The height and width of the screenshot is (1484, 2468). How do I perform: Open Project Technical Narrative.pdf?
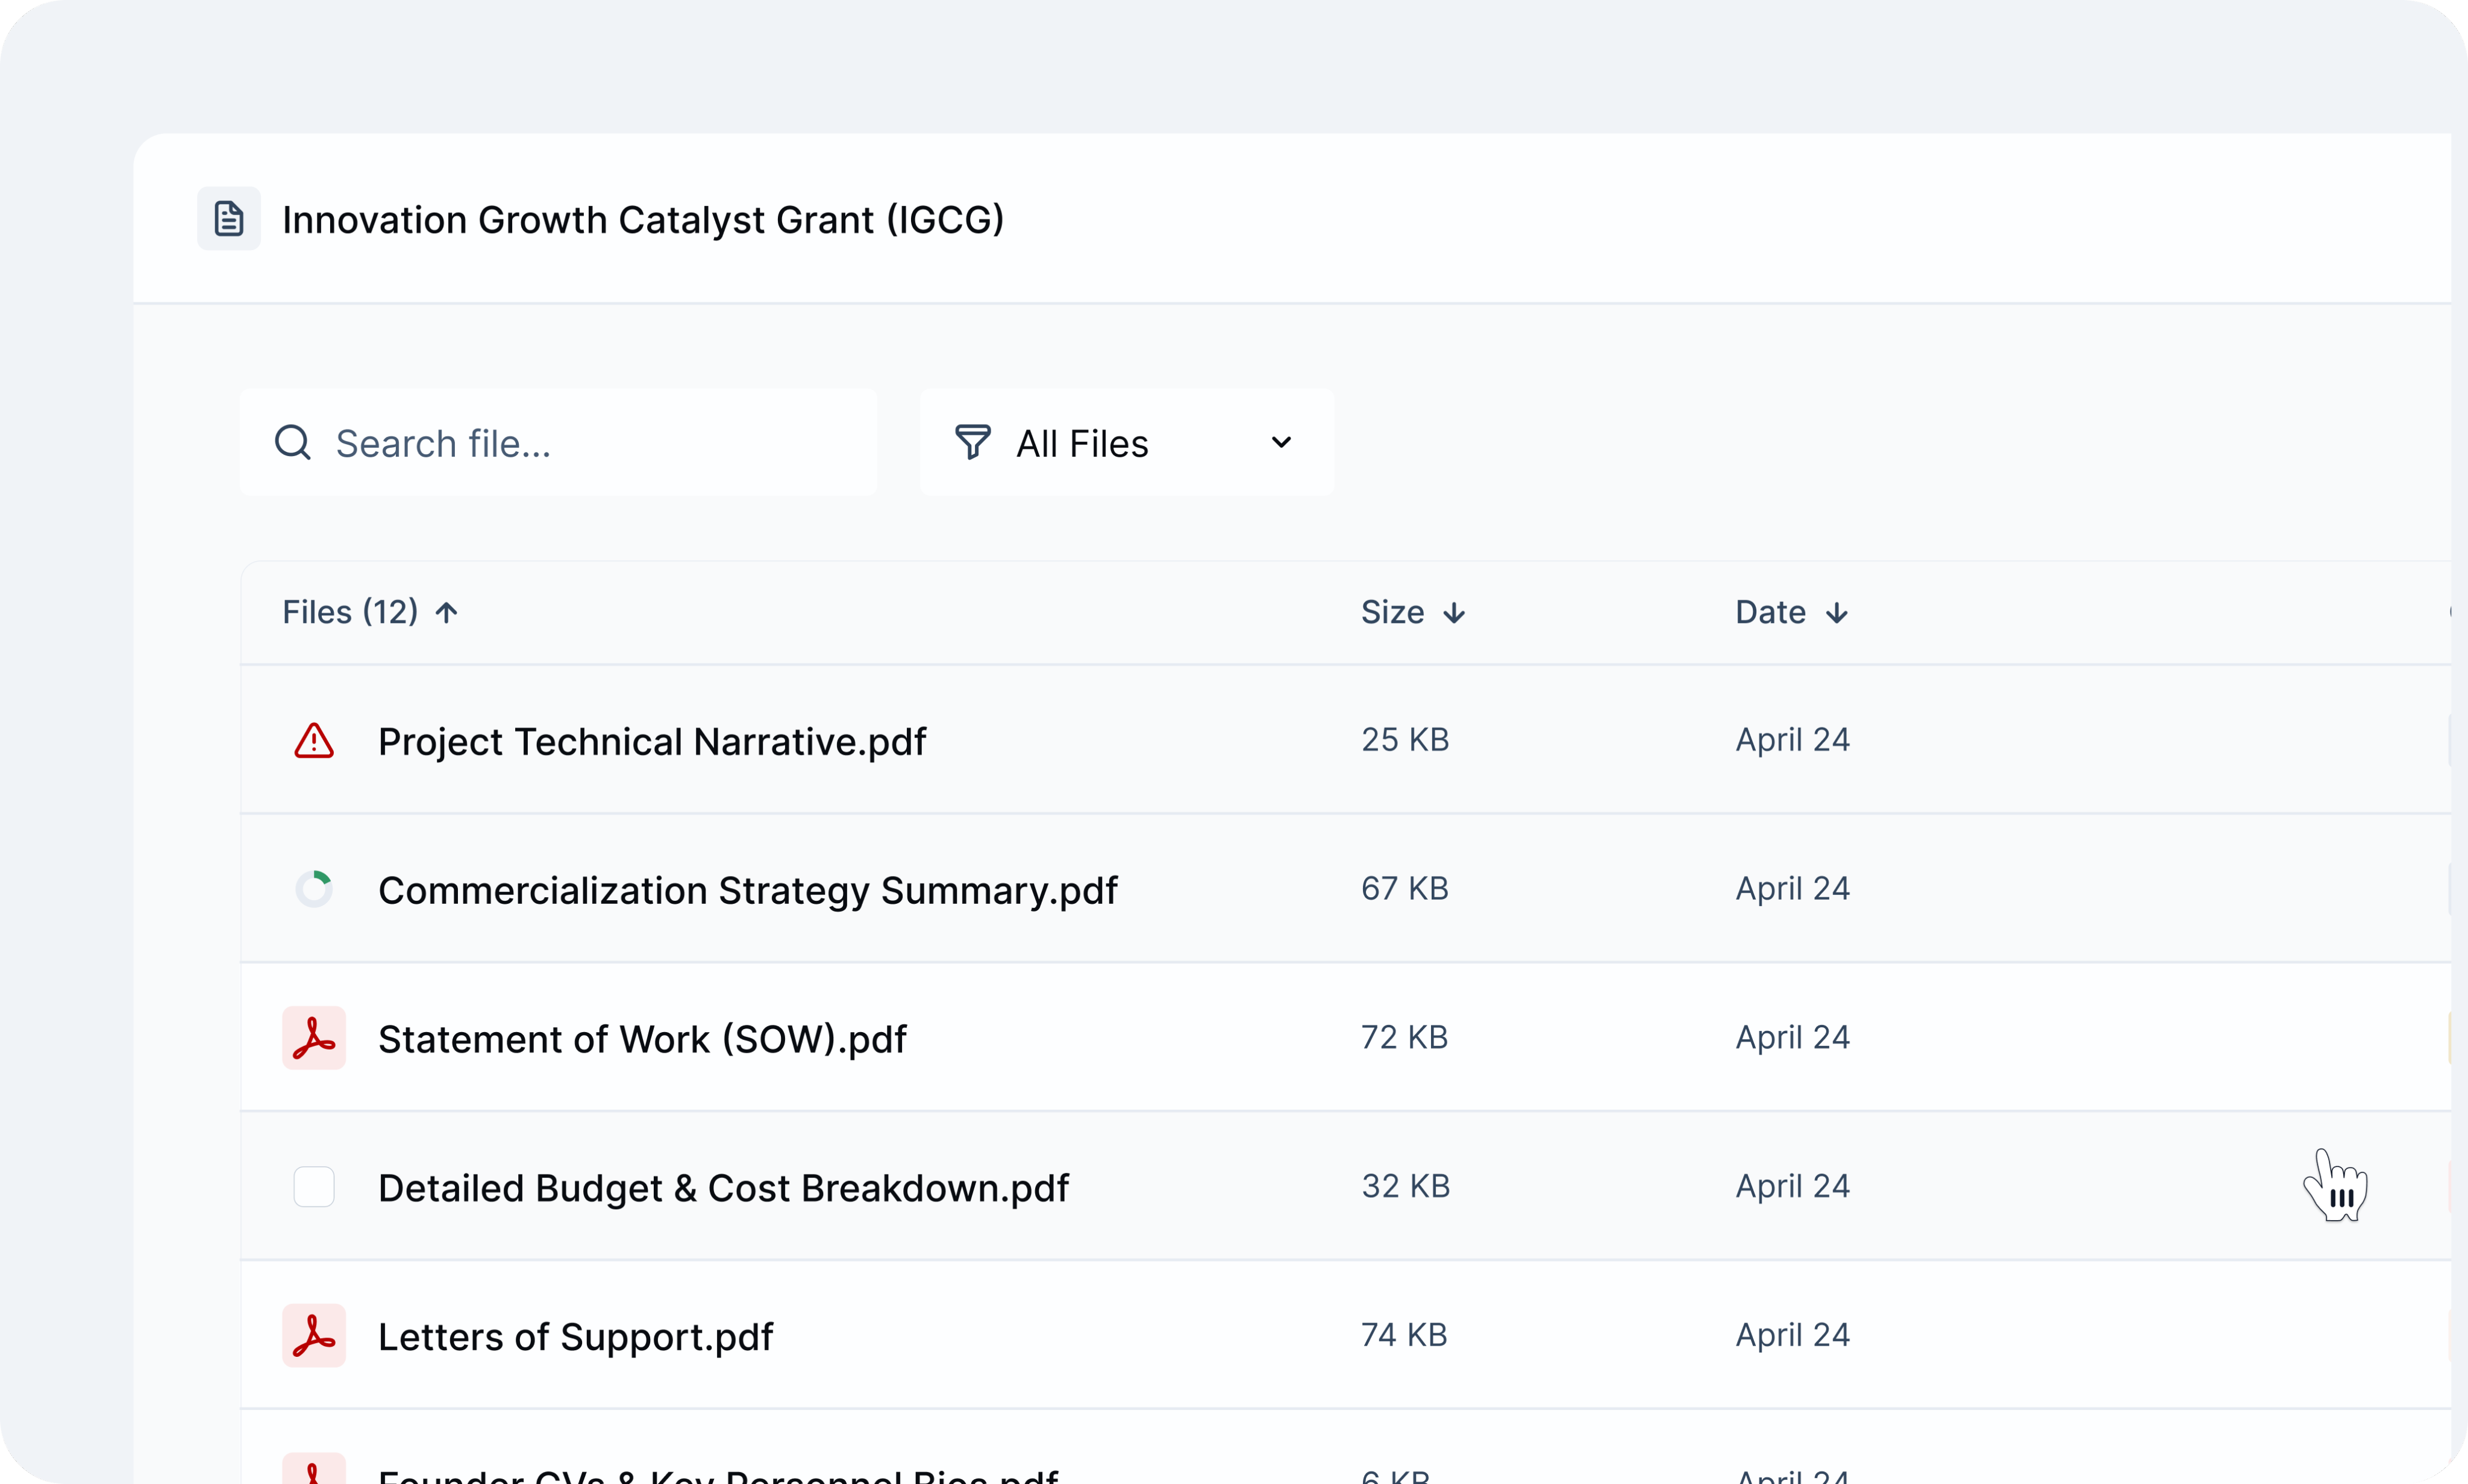pos(652,740)
